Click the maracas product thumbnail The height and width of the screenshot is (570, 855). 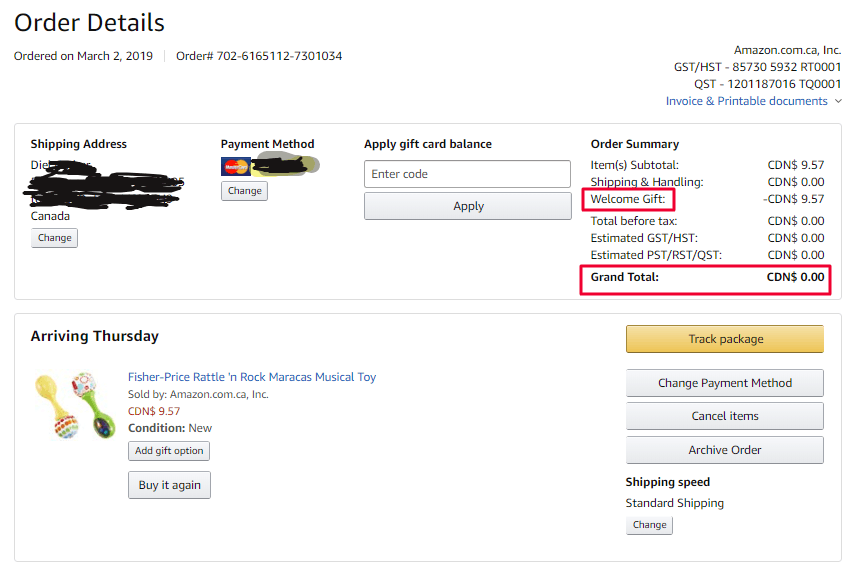[x=75, y=405]
